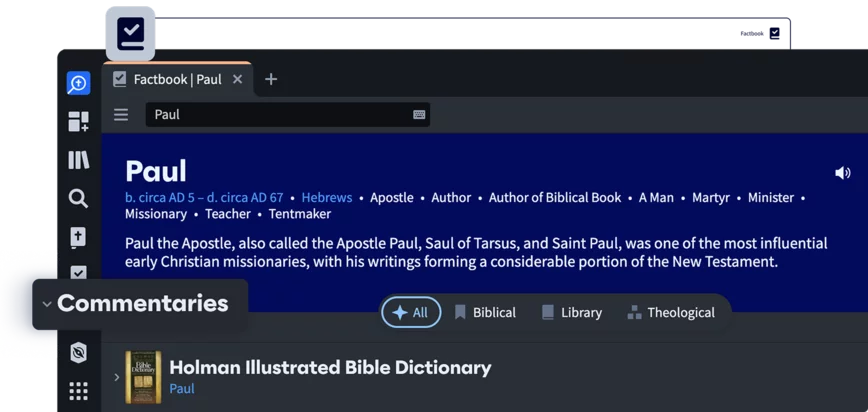Open the Paul link under Holman Dictionary
Image resolution: width=868 pixels, height=412 pixels.
click(182, 389)
